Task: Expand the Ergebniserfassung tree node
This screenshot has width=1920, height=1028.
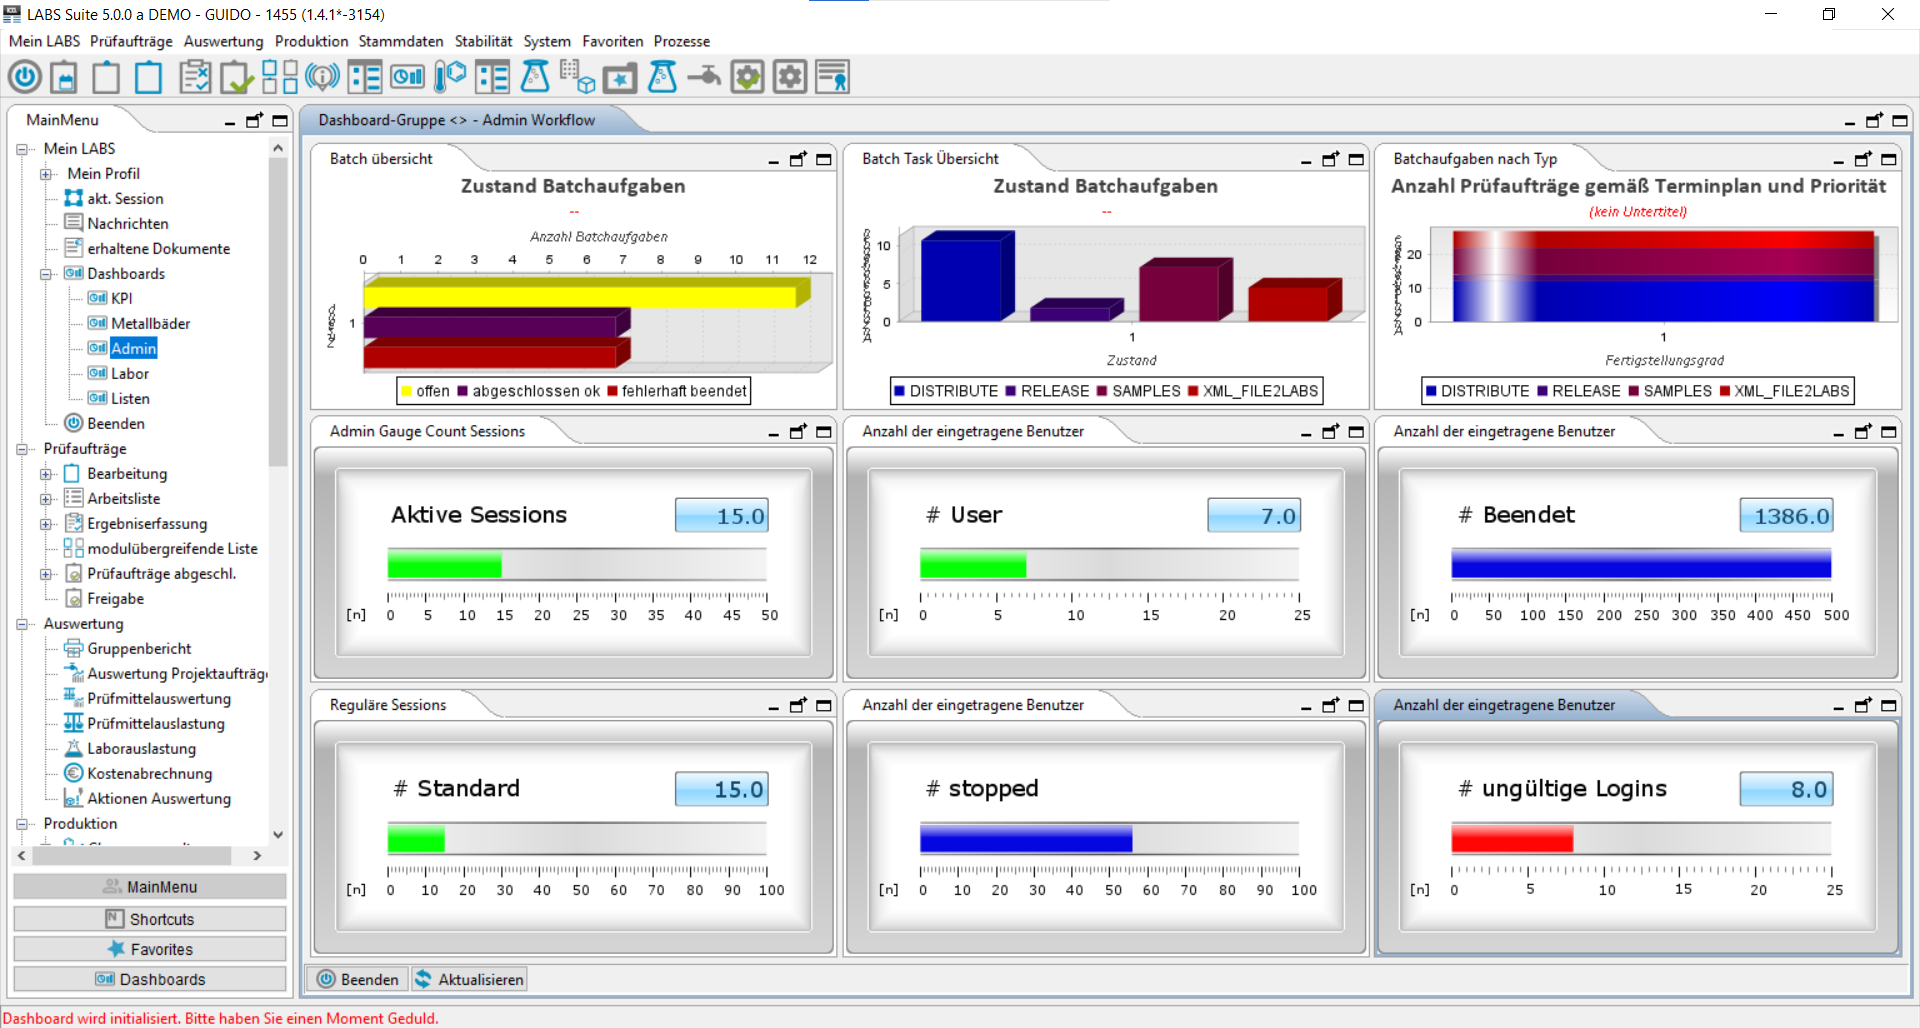Action: [46, 524]
